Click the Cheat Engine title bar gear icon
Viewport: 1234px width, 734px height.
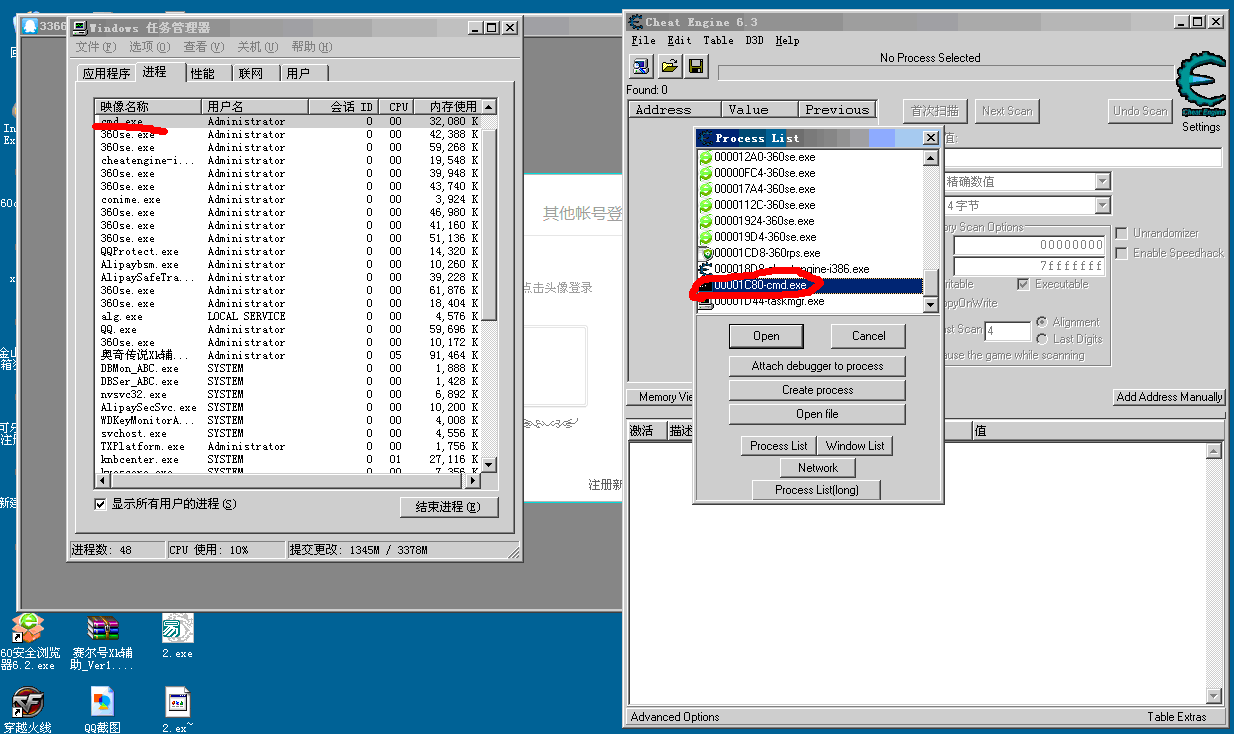click(x=635, y=21)
